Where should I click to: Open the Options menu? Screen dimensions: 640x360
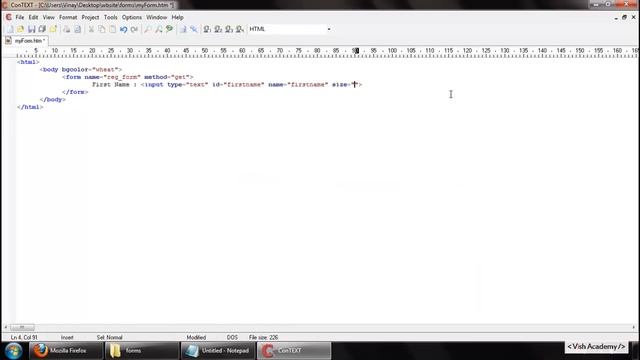click(x=131, y=18)
